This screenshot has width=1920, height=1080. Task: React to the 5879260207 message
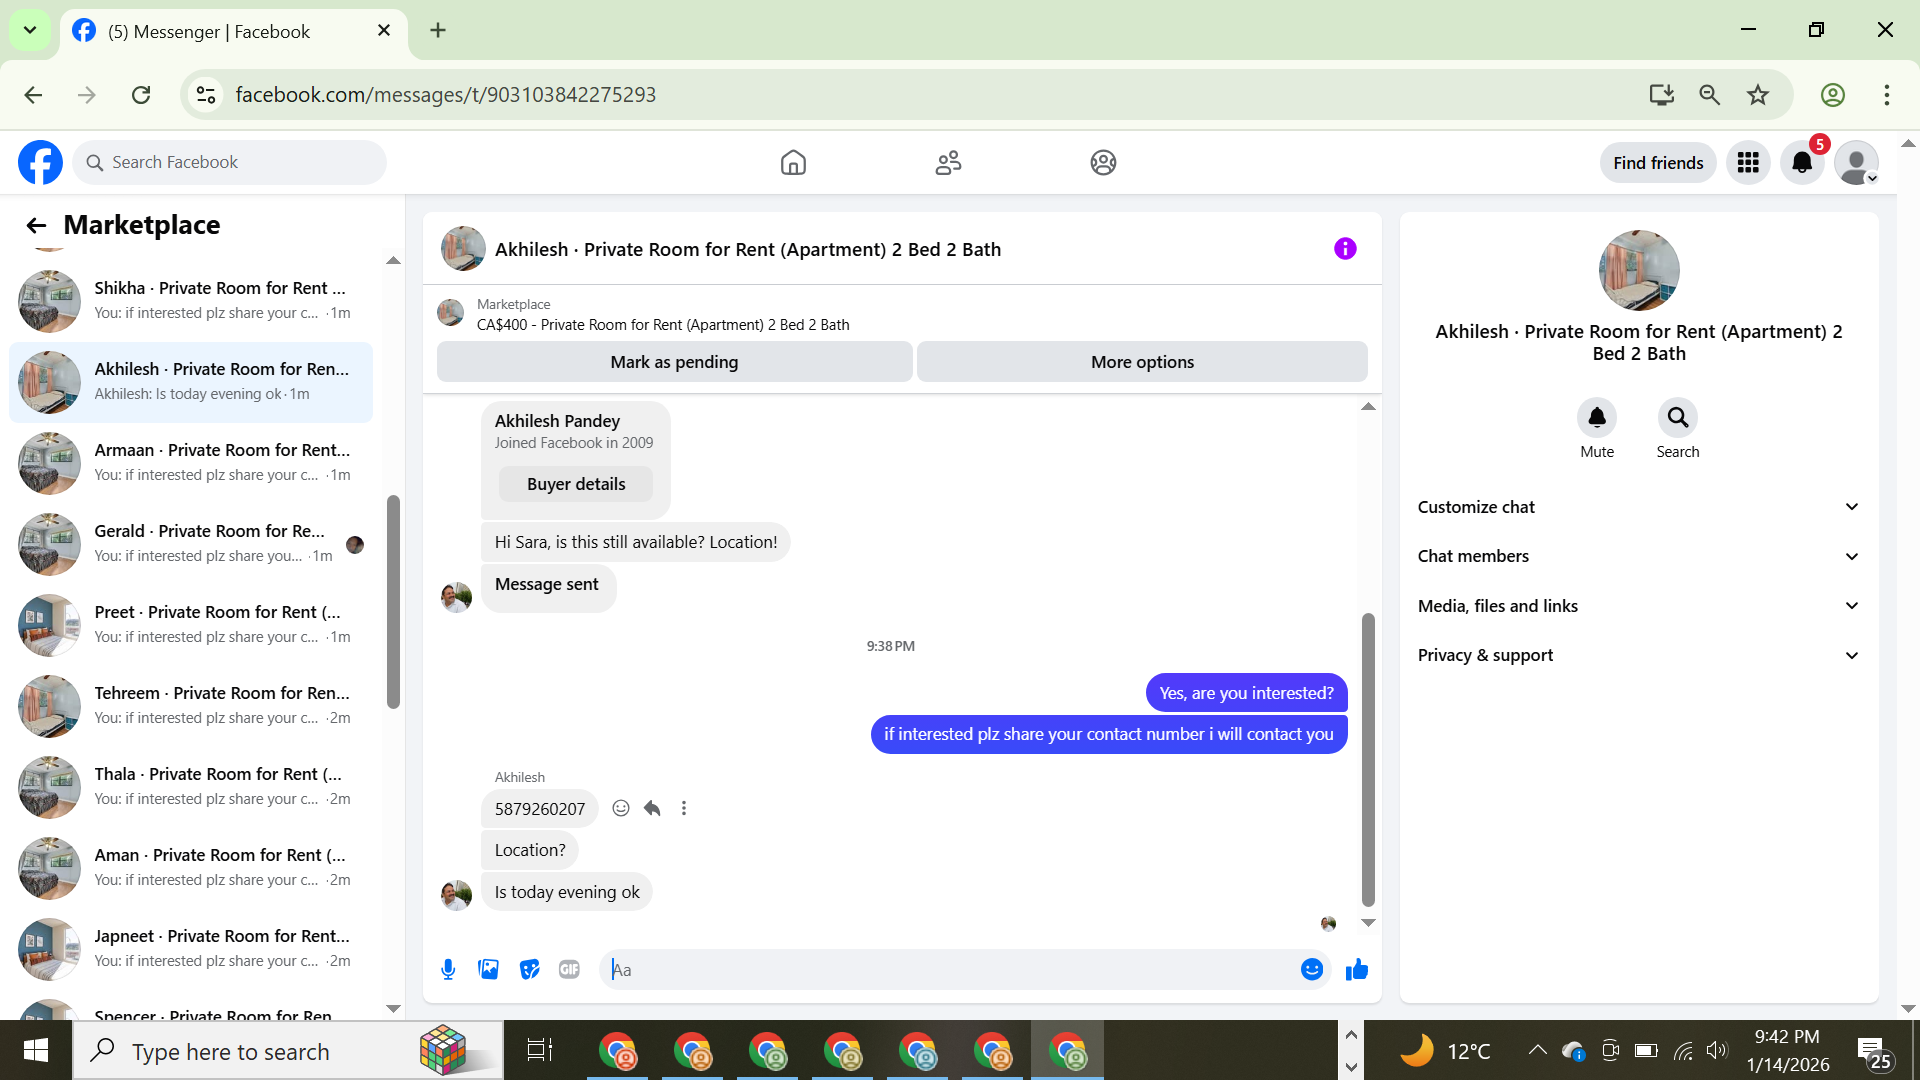(621, 808)
